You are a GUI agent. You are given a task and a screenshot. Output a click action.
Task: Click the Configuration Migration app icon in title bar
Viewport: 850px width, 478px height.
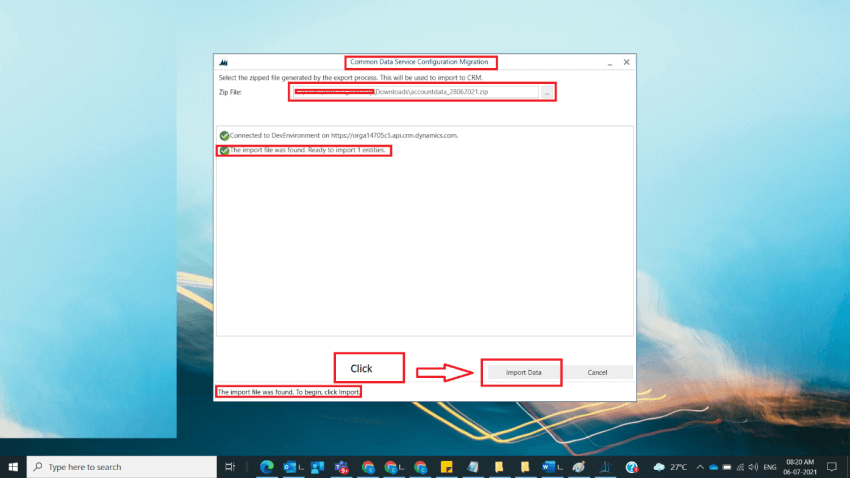pyautogui.click(x=223, y=62)
